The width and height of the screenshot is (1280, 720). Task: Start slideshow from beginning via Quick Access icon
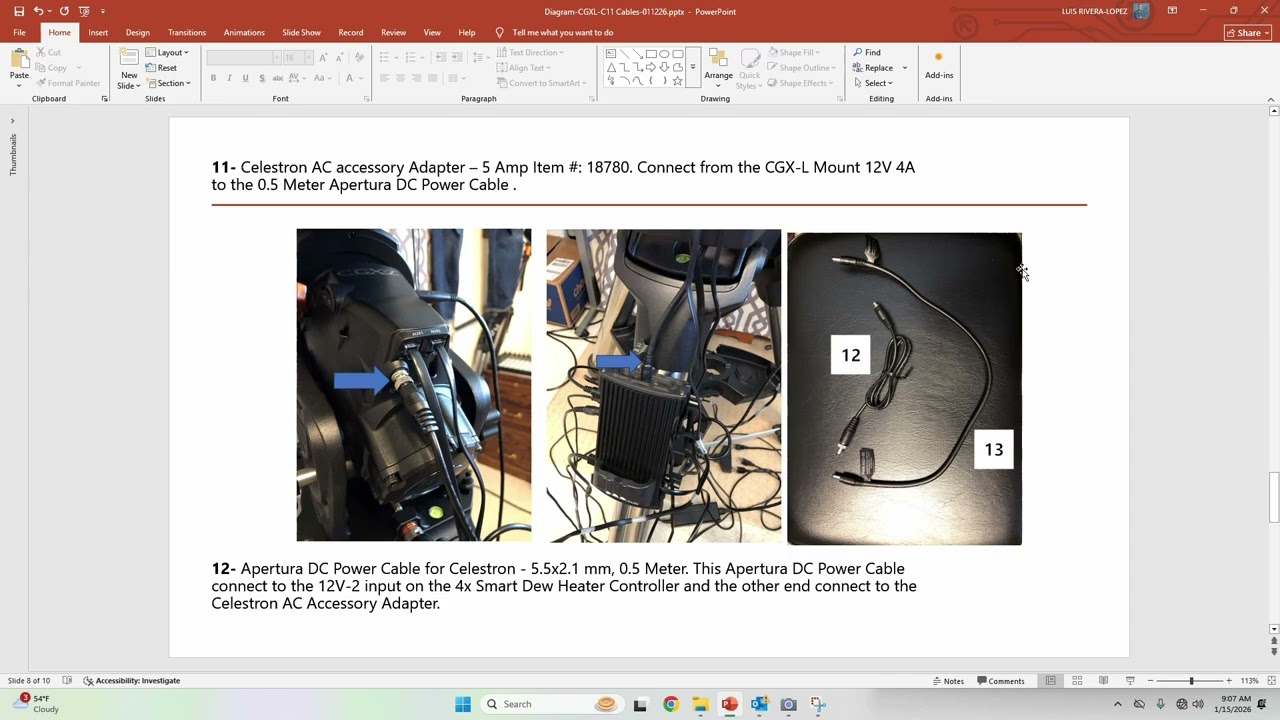84,11
